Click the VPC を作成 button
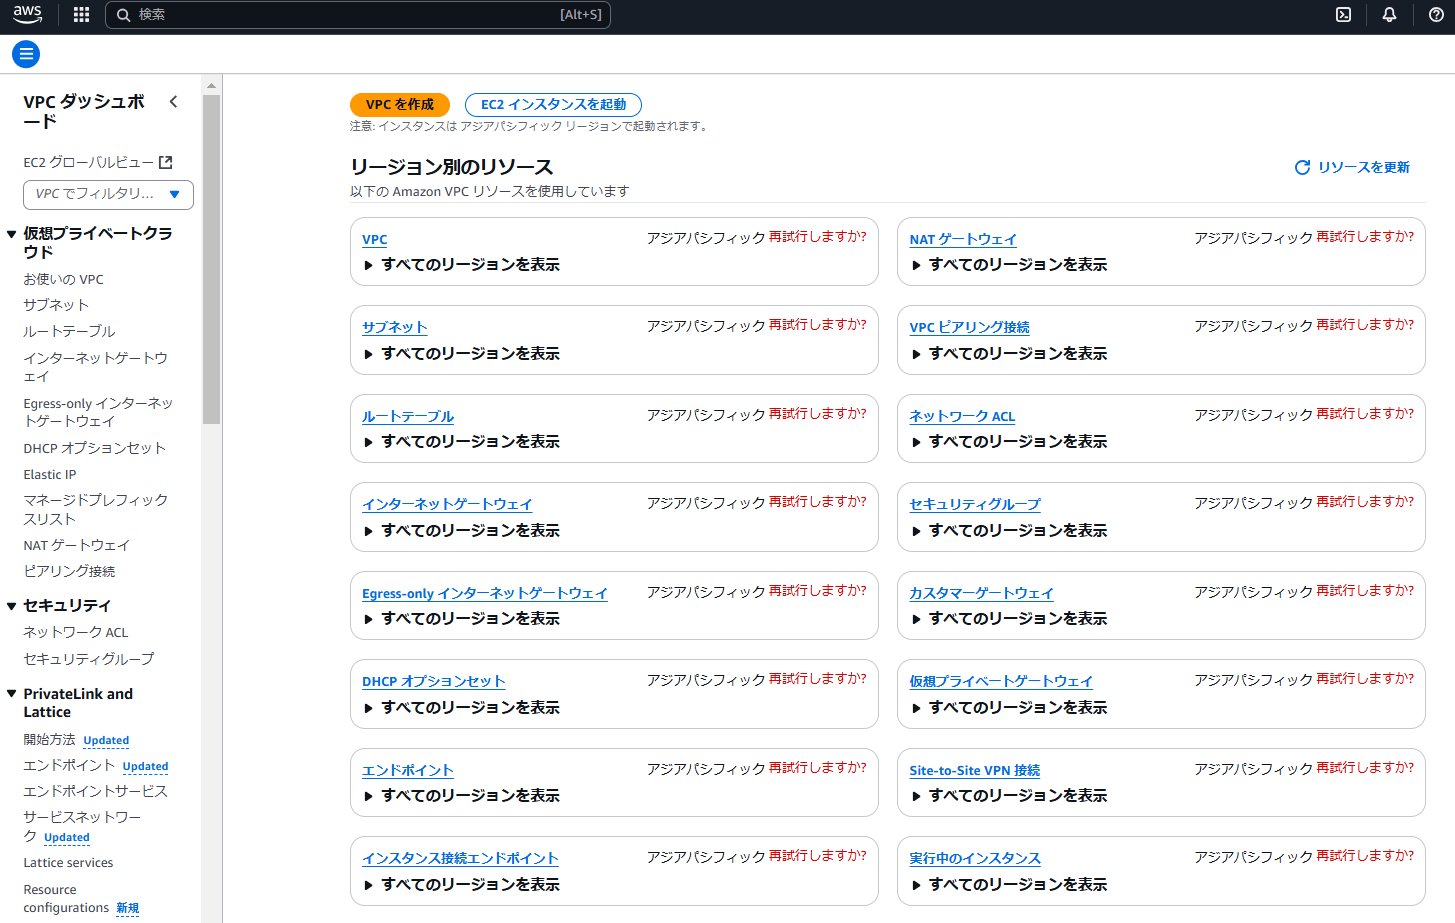 (400, 105)
